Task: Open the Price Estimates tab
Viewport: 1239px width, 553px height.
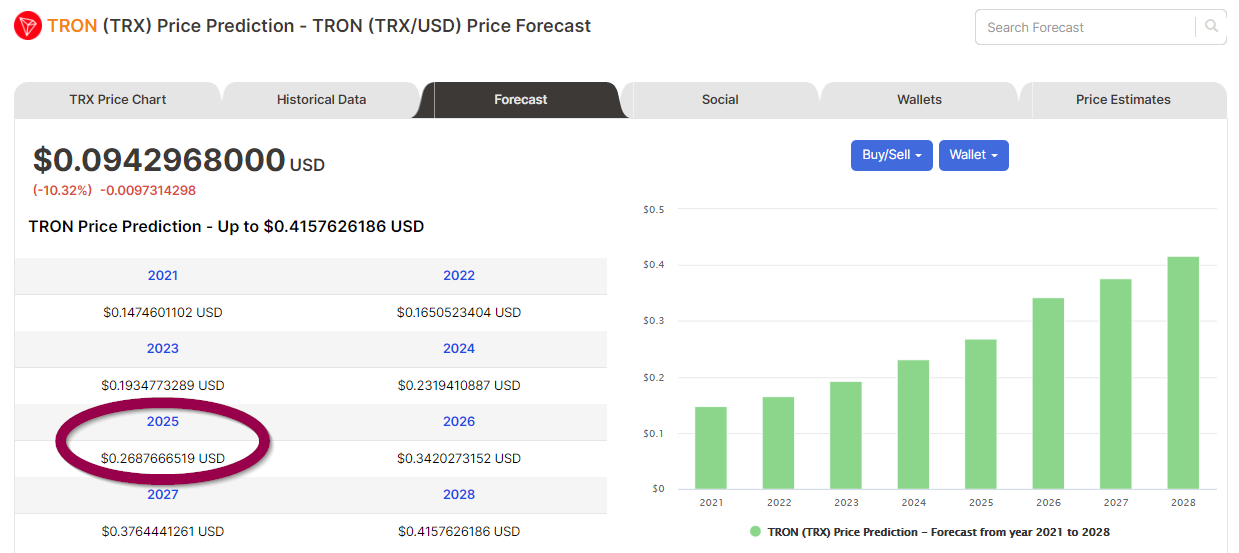Action: [1123, 100]
